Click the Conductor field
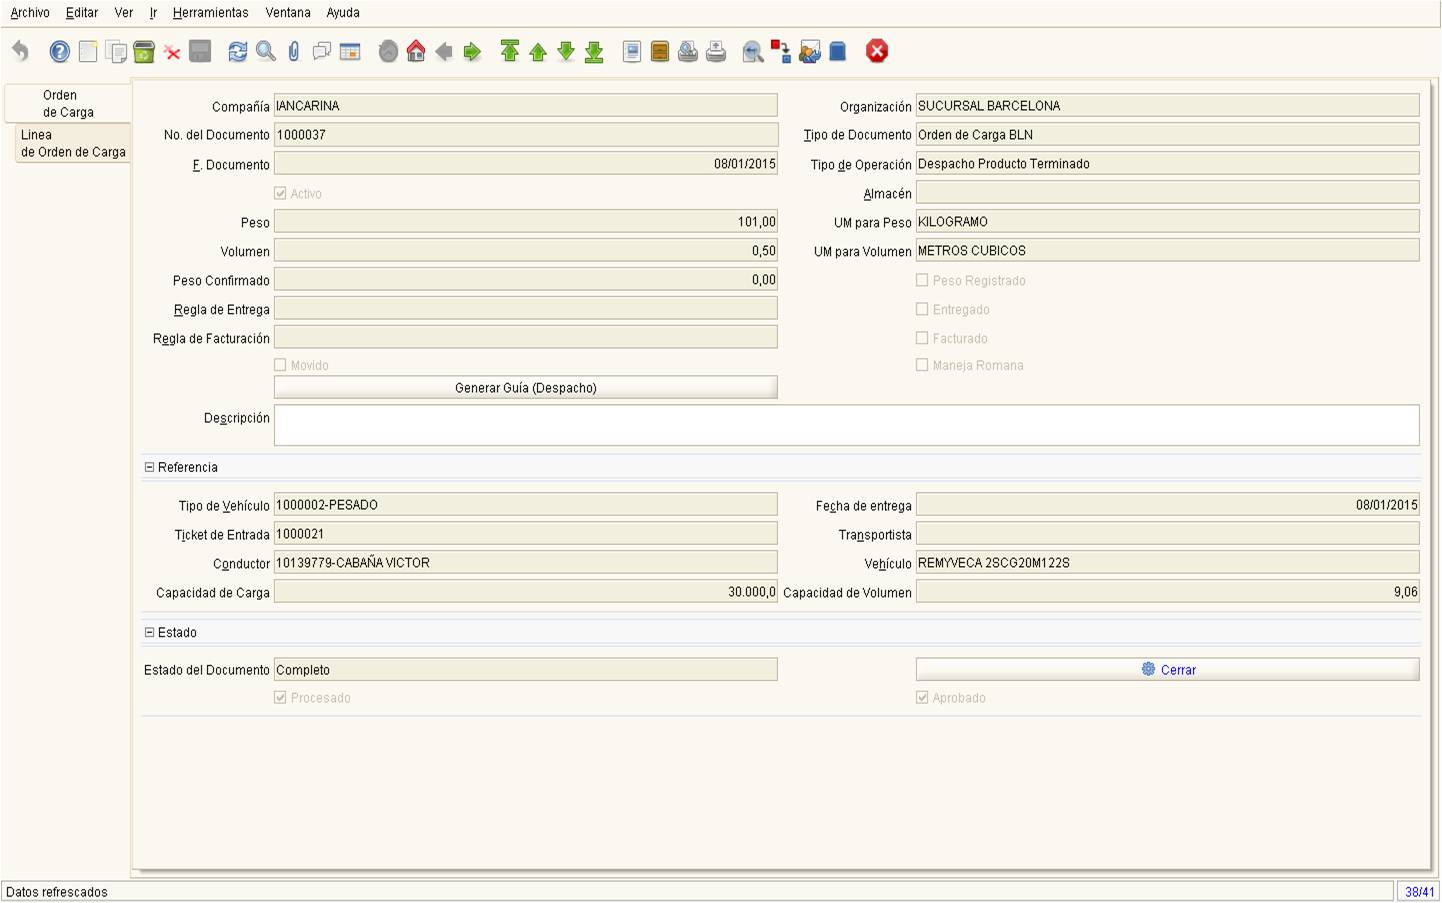The image size is (1442, 903). (526, 563)
